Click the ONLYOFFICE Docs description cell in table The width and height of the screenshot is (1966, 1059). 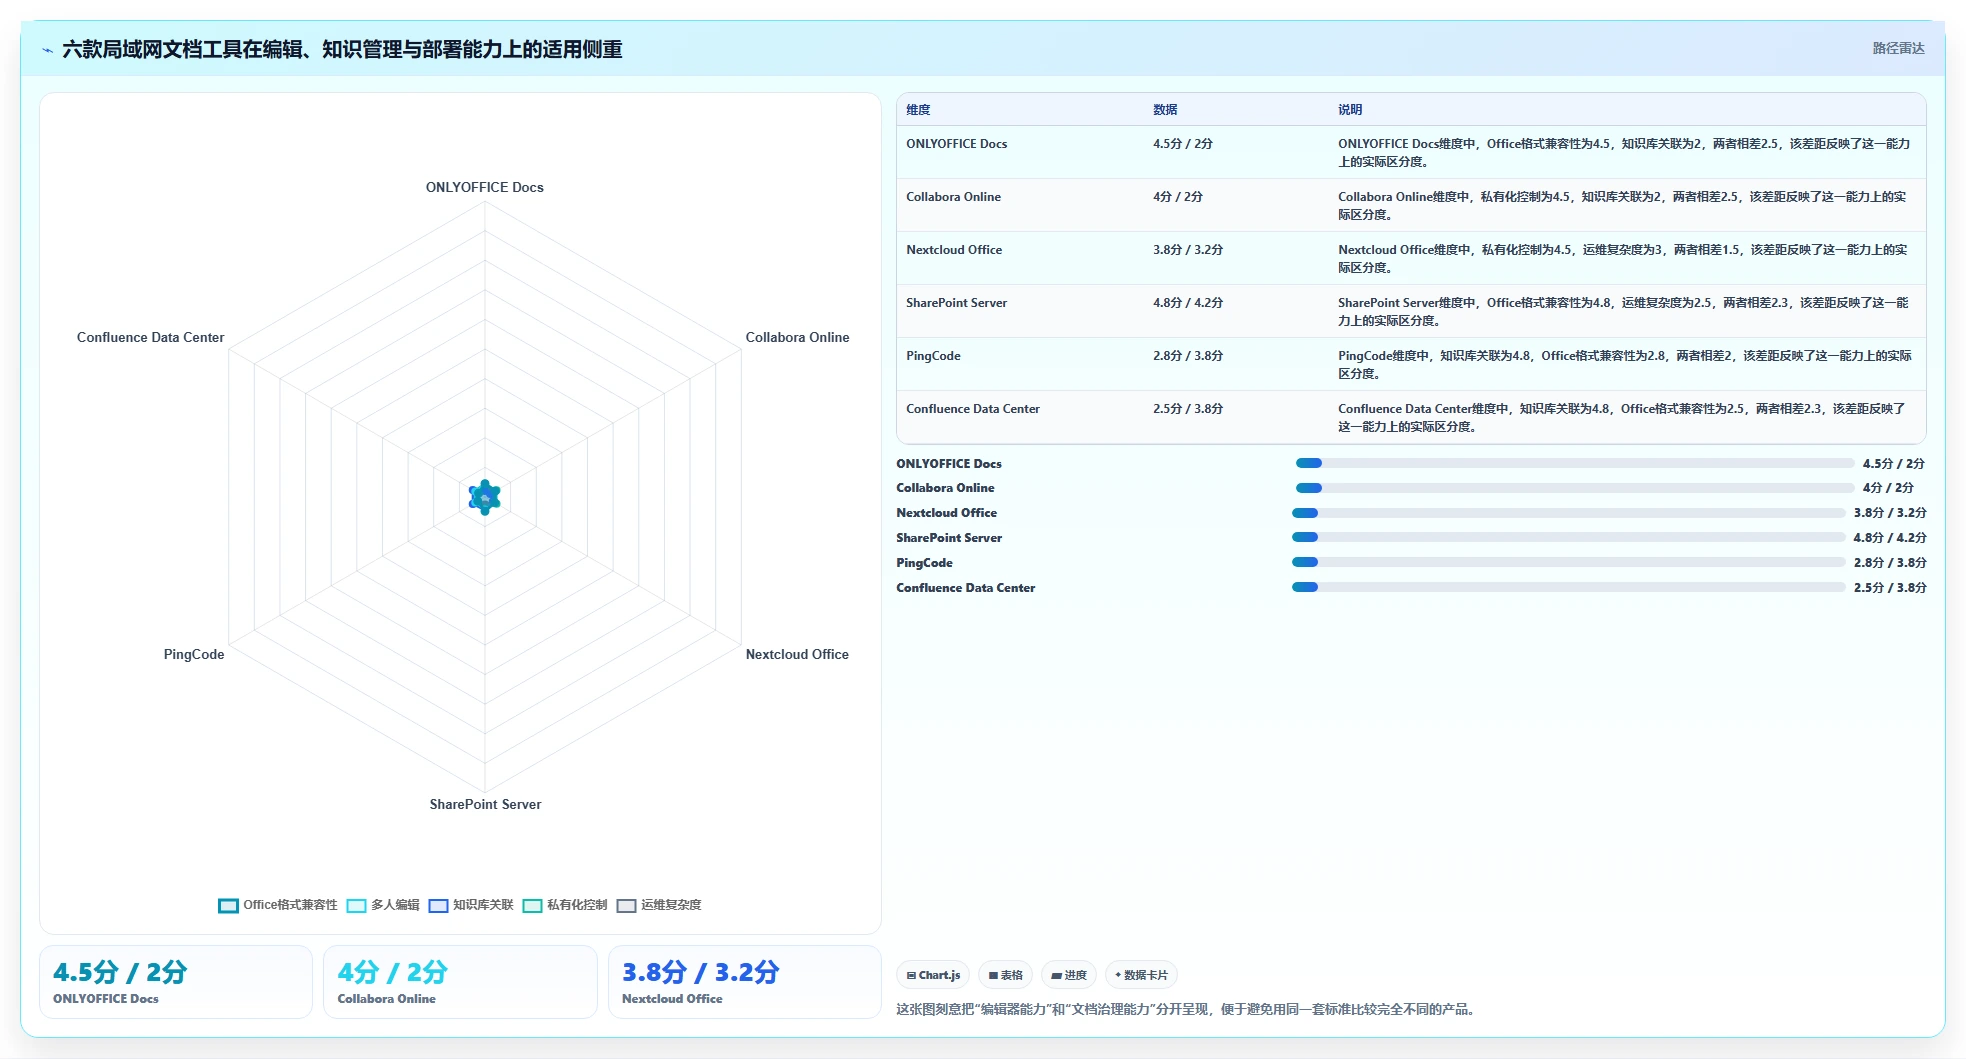(x=1624, y=153)
